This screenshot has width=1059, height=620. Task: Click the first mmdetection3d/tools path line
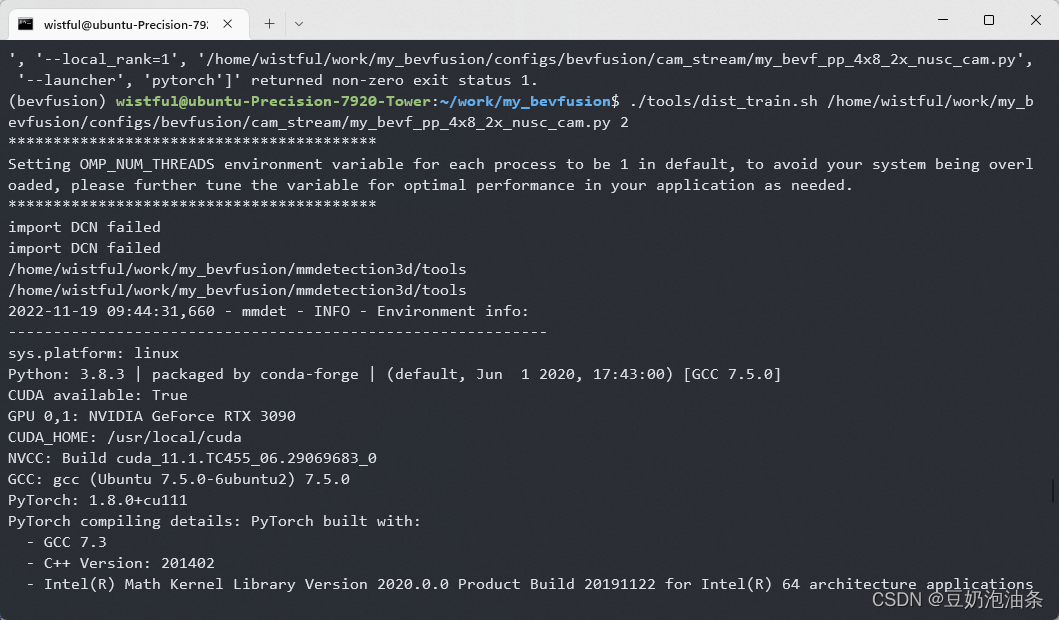click(237, 269)
